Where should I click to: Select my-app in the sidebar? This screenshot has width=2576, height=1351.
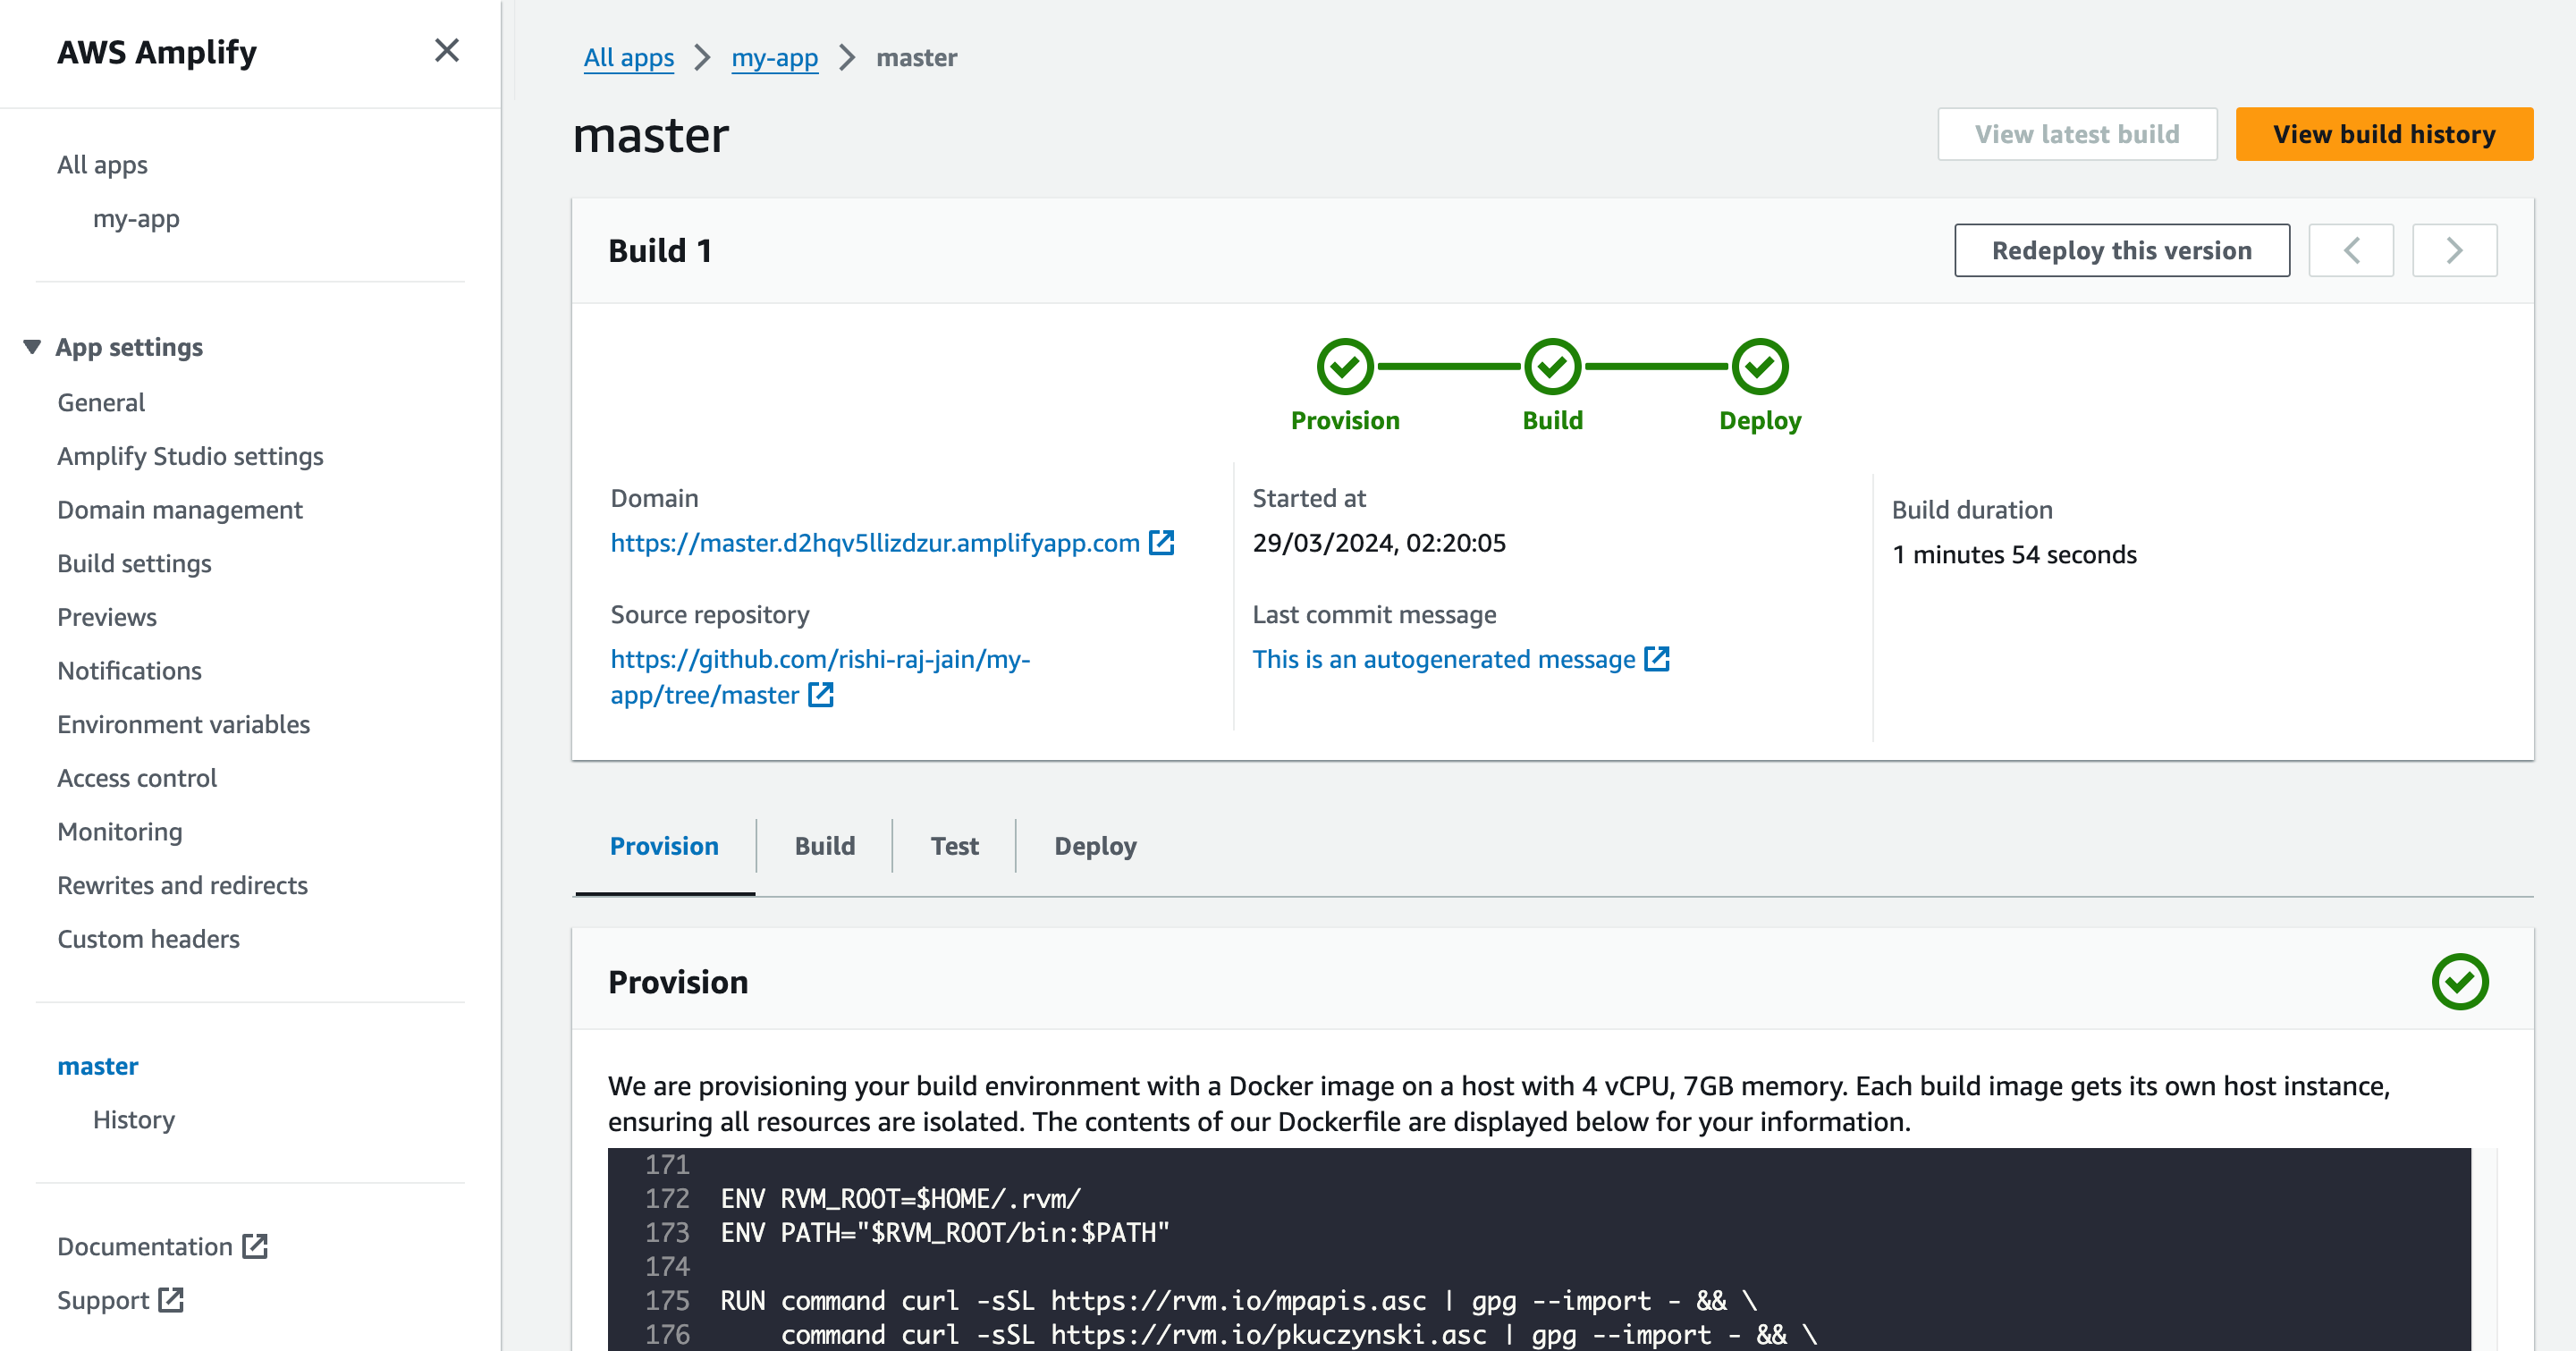point(136,218)
